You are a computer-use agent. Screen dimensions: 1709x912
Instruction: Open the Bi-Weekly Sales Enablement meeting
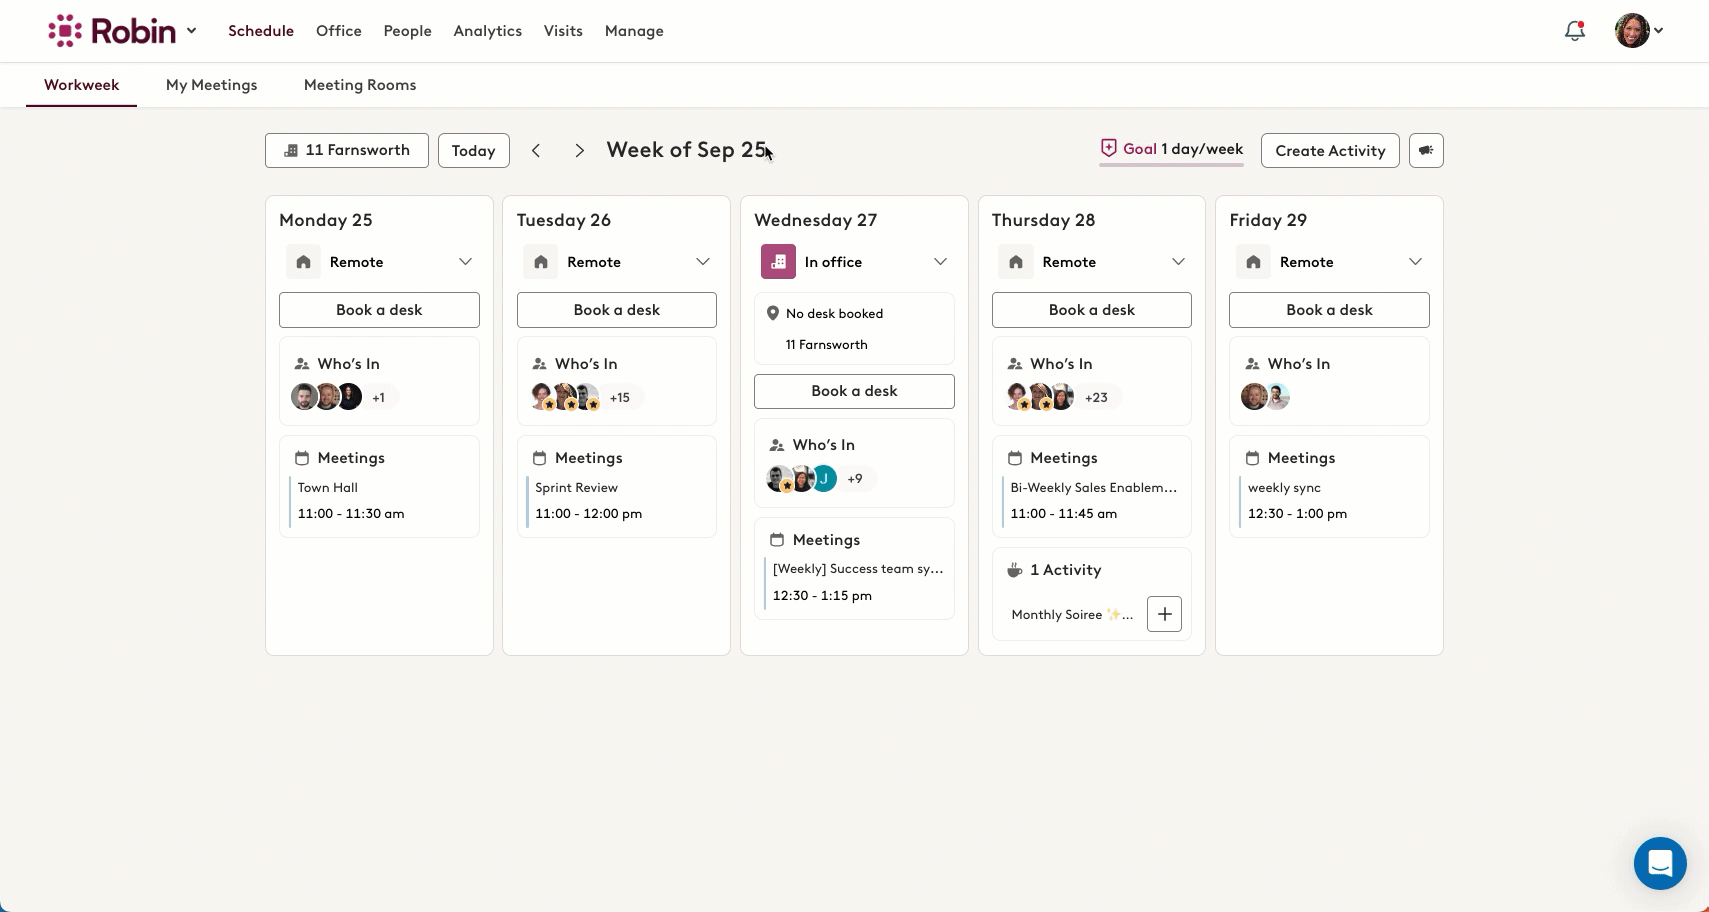[x=1092, y=501]
